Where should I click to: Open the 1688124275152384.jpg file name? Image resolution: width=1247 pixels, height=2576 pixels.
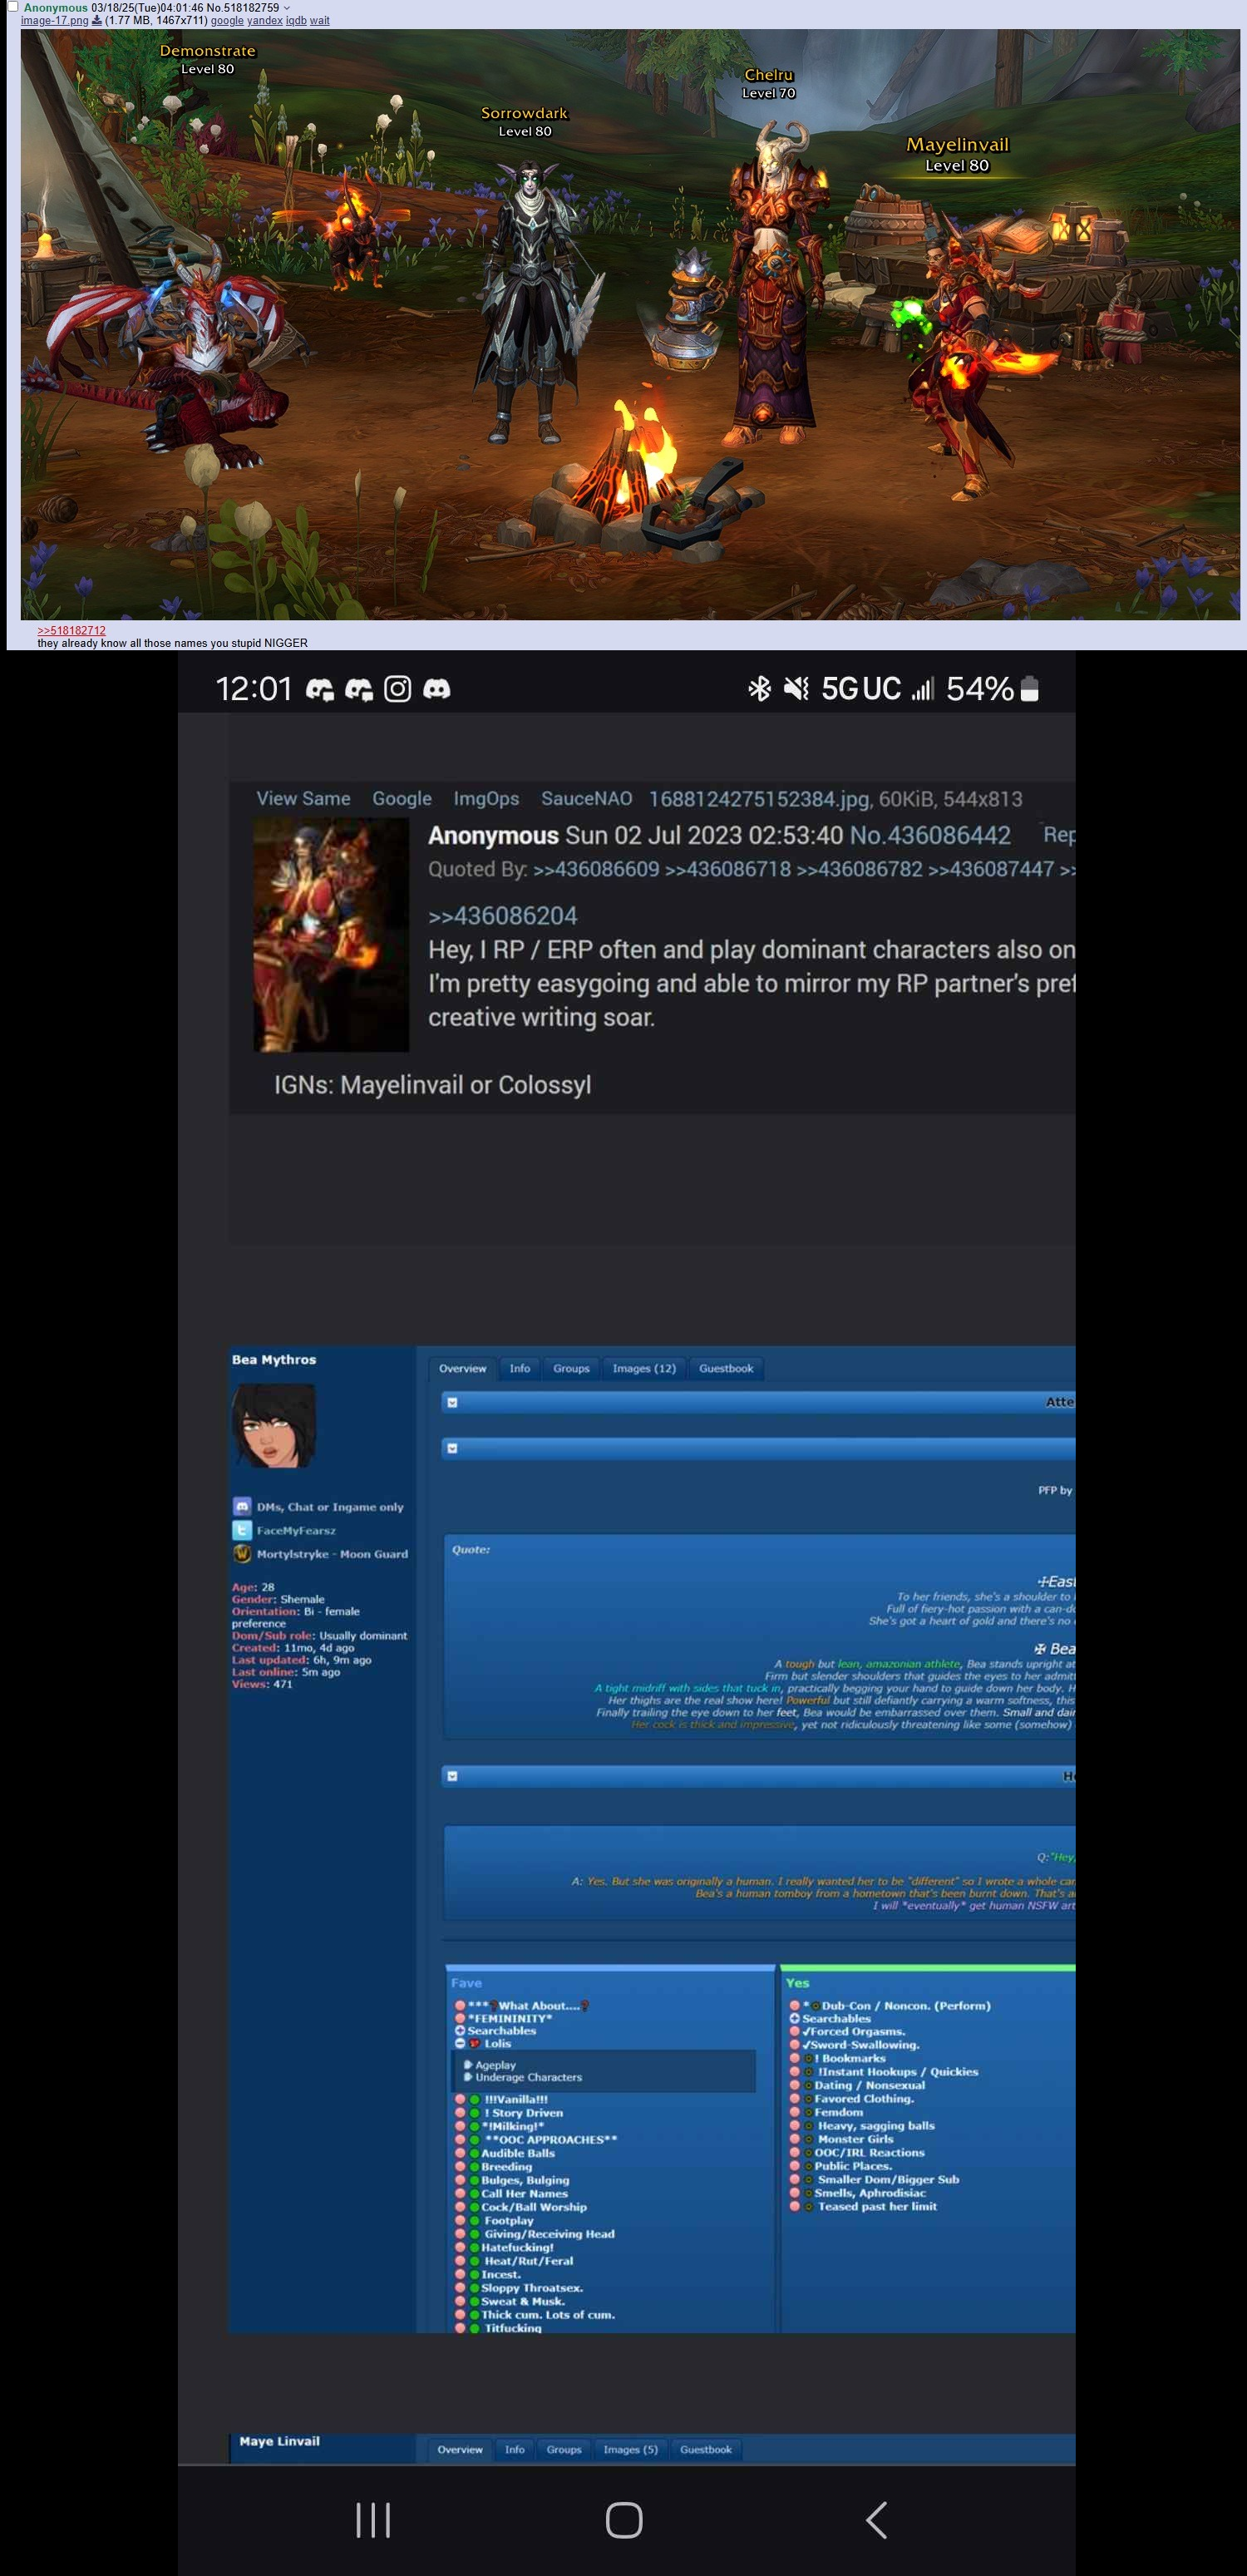(759, 799)
